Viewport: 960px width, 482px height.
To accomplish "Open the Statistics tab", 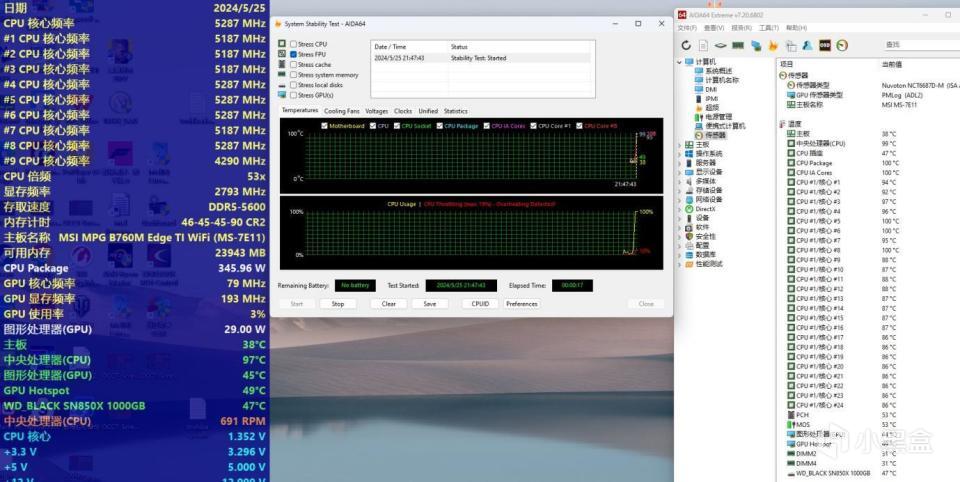I will point(455,111).
